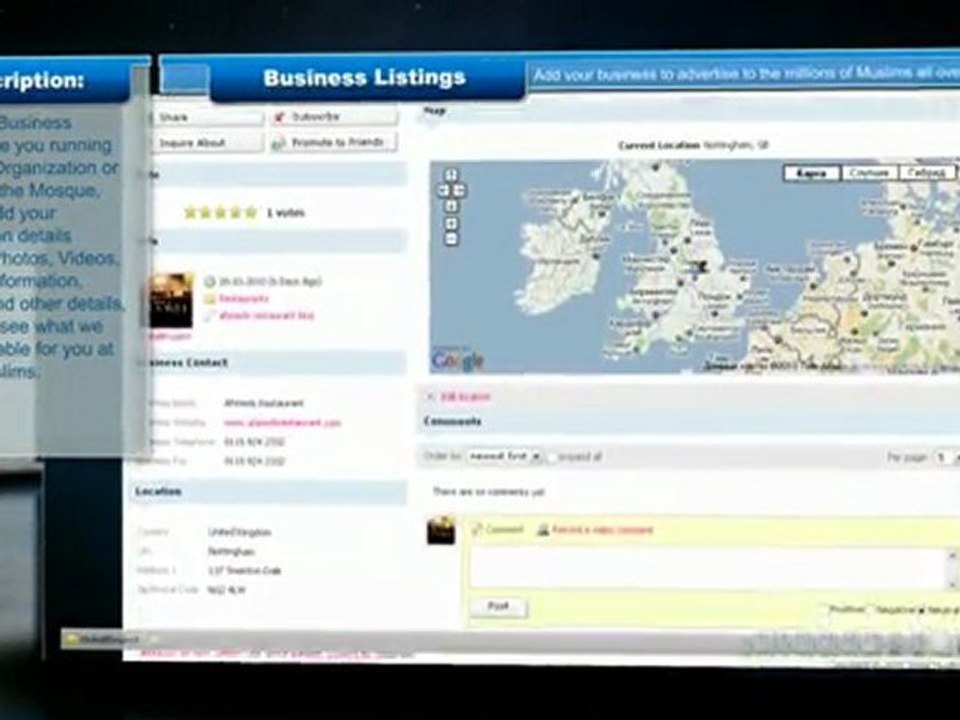Click the Location section heading

tap(159, 492)
